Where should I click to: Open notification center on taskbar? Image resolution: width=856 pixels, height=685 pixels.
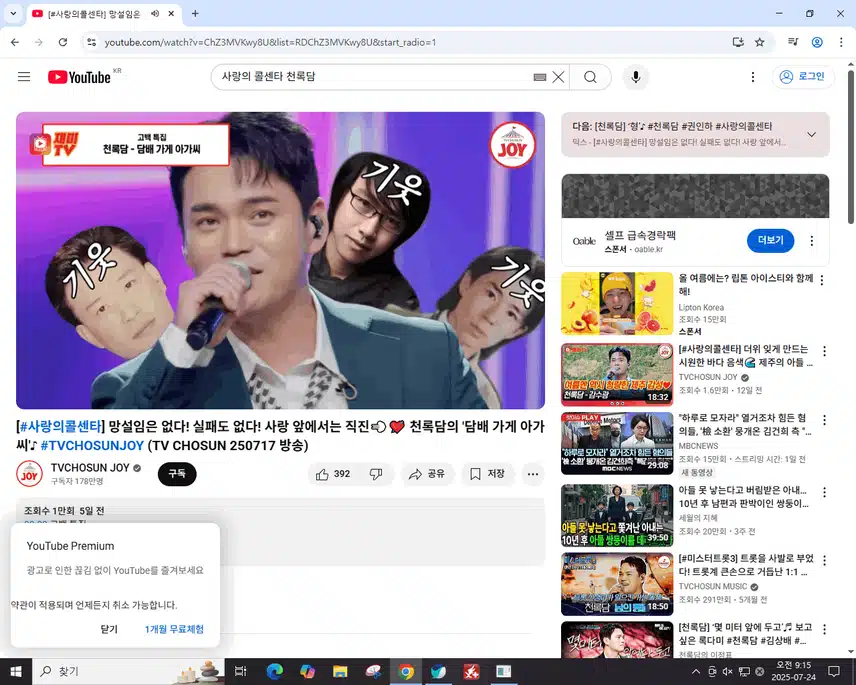[x=834, y=671]
